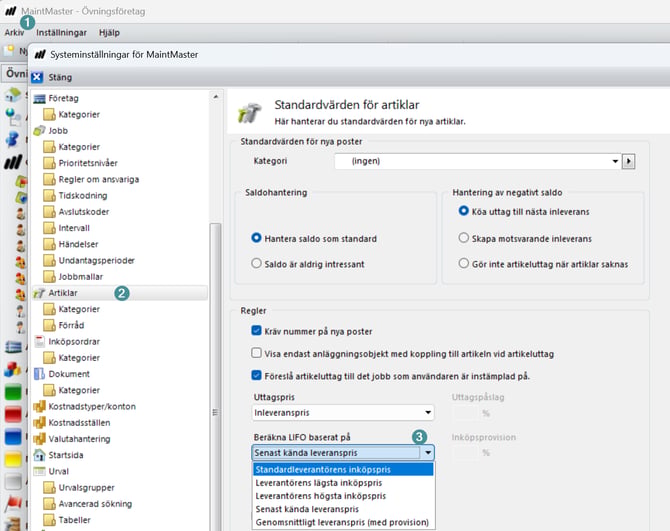Click the Urval list icon
The image size is (670, 531).
39,471
